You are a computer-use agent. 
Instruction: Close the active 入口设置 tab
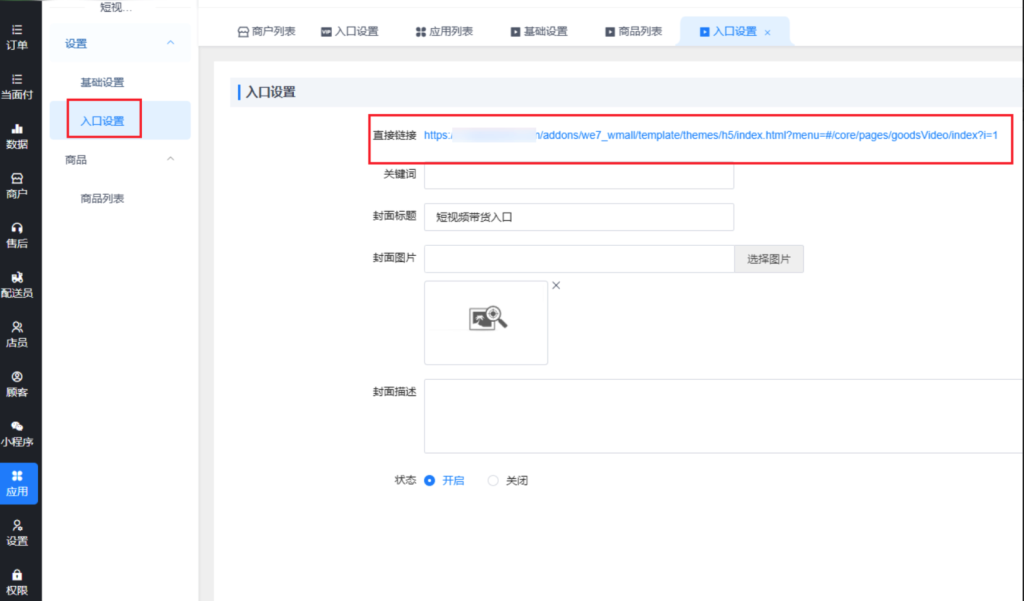(767, 33)
